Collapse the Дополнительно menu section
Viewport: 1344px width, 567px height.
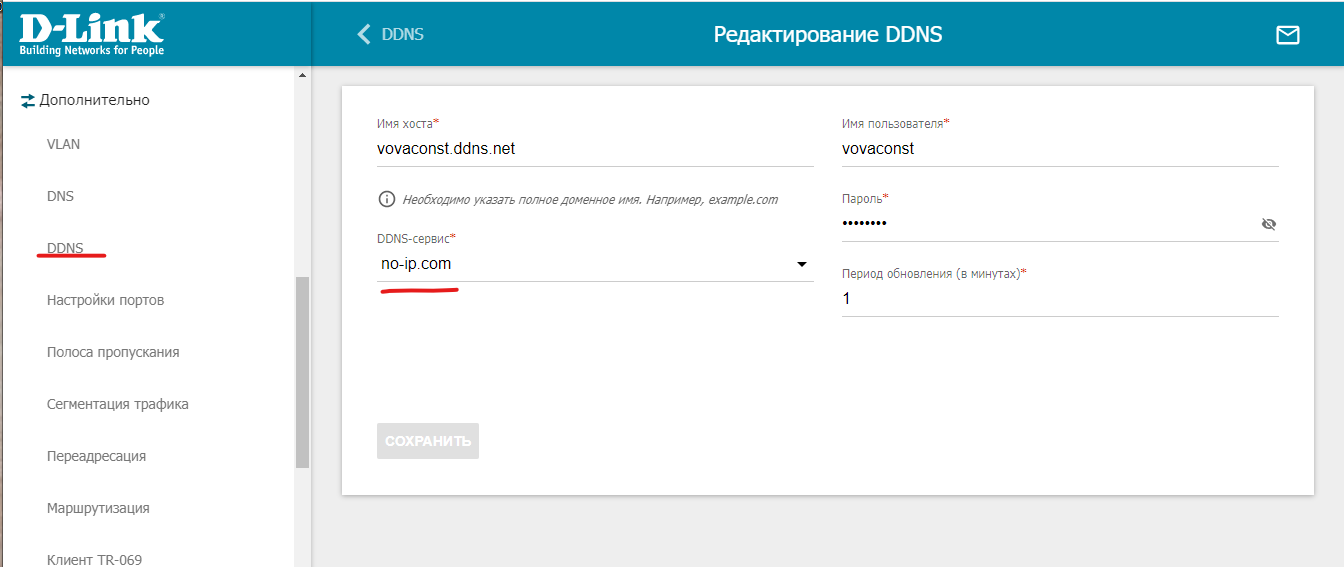click(94, 100)
